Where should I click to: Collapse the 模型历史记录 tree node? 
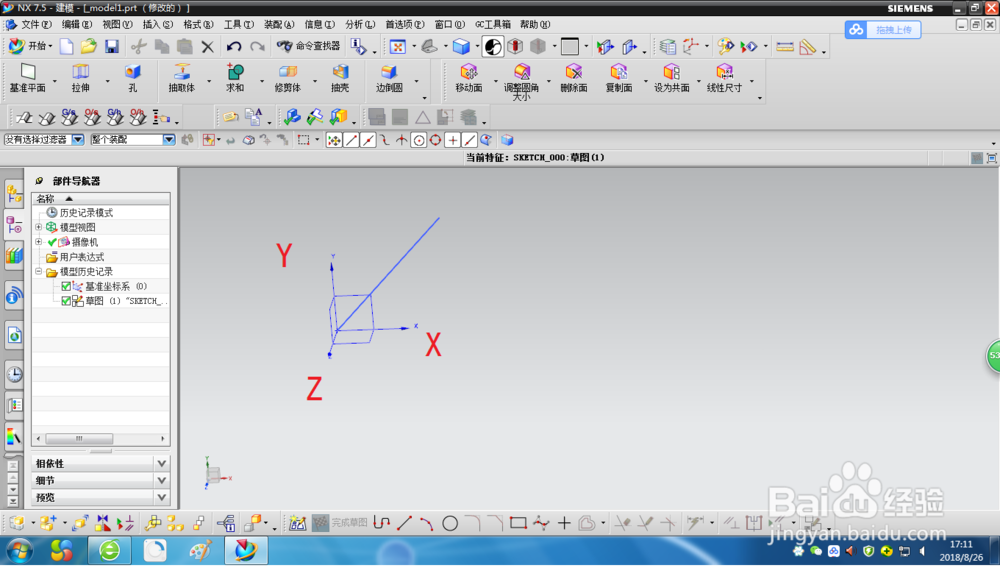38,272
